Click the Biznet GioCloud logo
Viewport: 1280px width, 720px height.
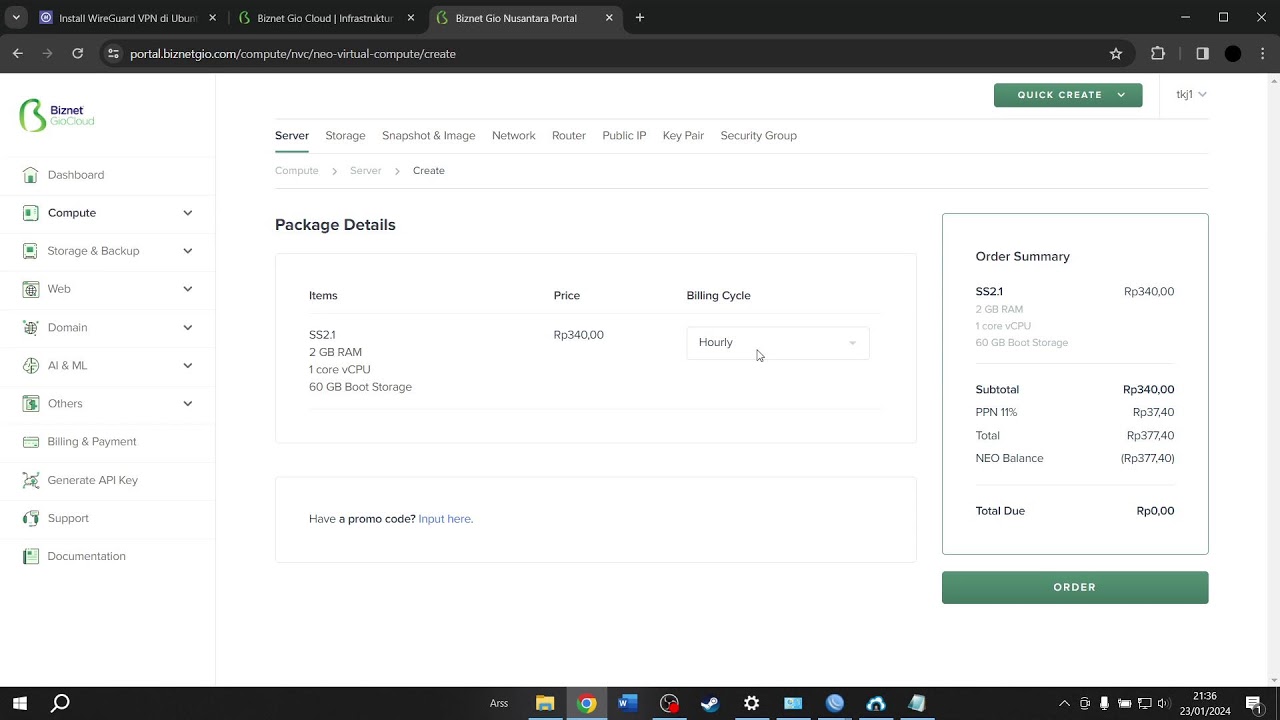tap(57, 115)
